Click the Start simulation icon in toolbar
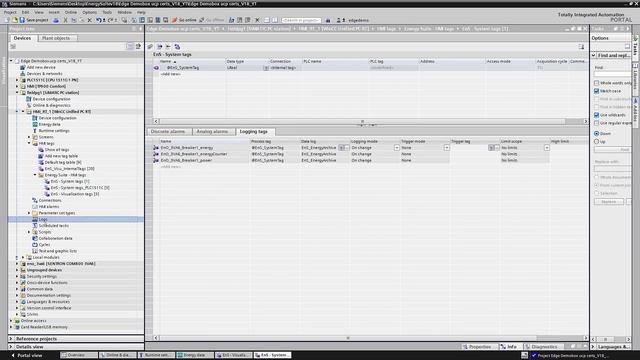 158,20
